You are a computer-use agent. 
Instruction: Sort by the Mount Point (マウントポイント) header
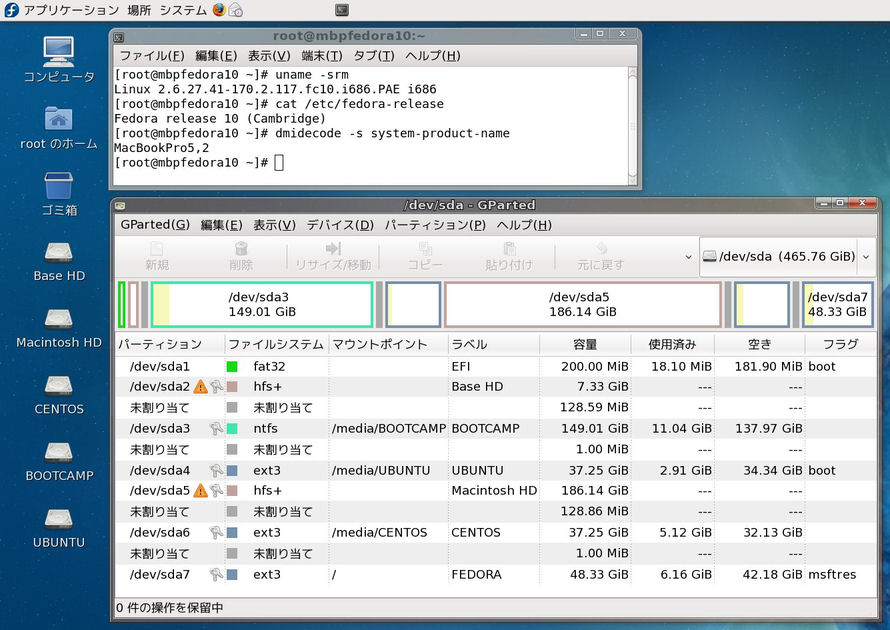tap(388, 344)
